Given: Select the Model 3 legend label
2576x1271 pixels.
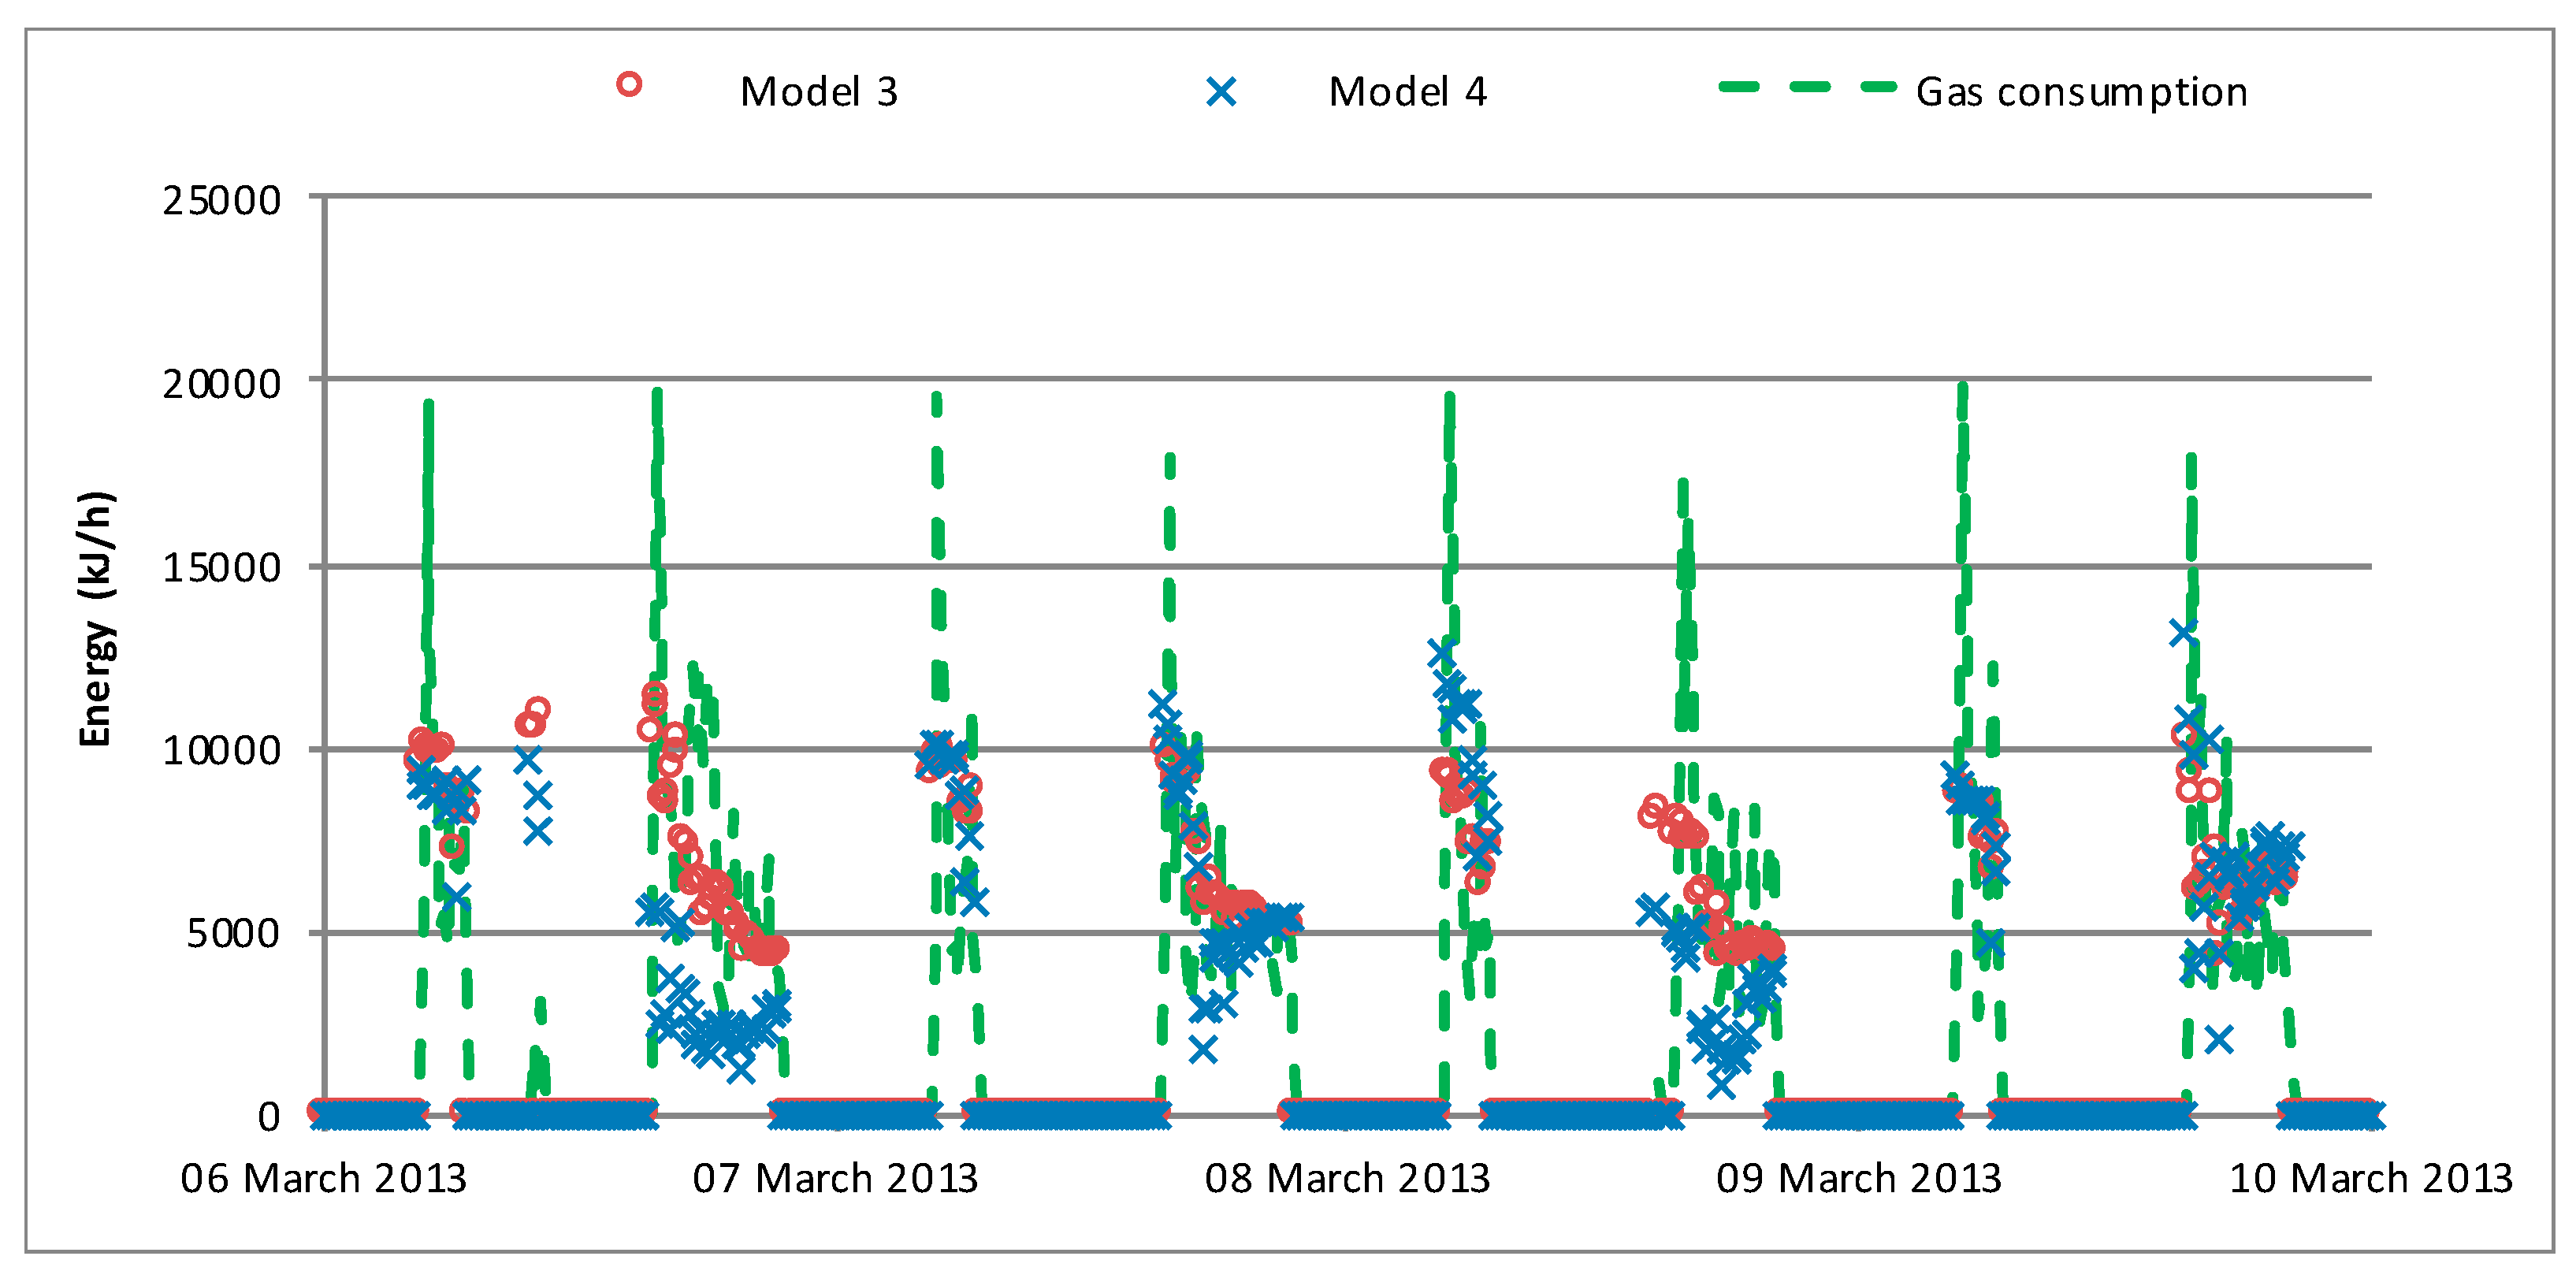Looking at the screenshot, I should (819, 92).
